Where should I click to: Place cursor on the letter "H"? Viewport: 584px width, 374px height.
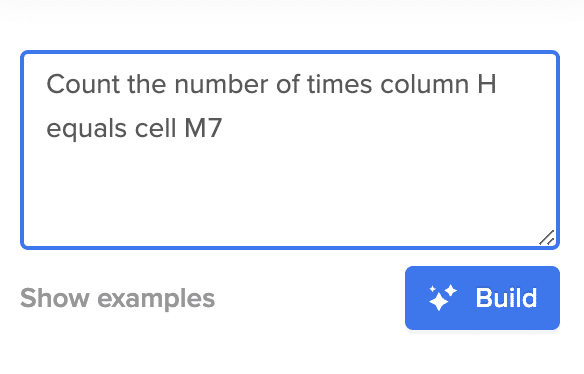487,84
